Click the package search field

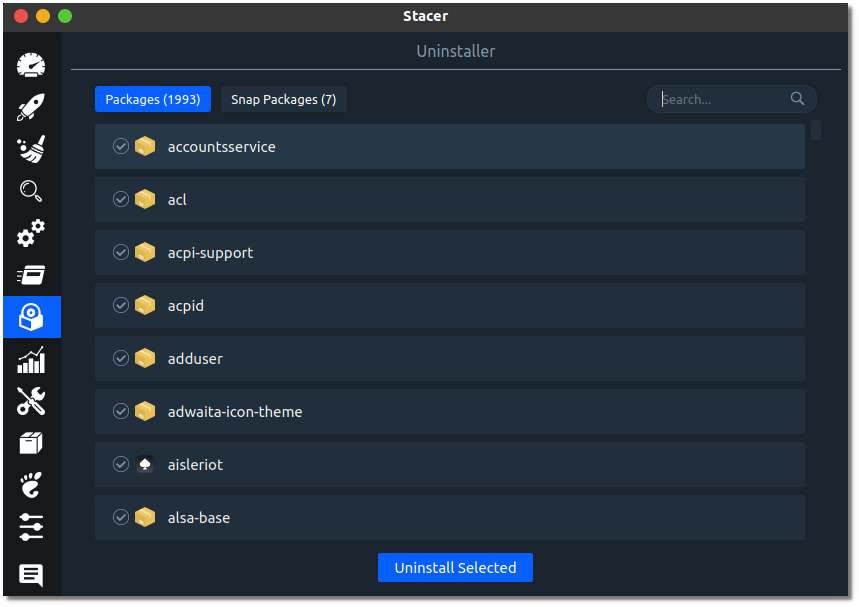click(x=722, y=99)
